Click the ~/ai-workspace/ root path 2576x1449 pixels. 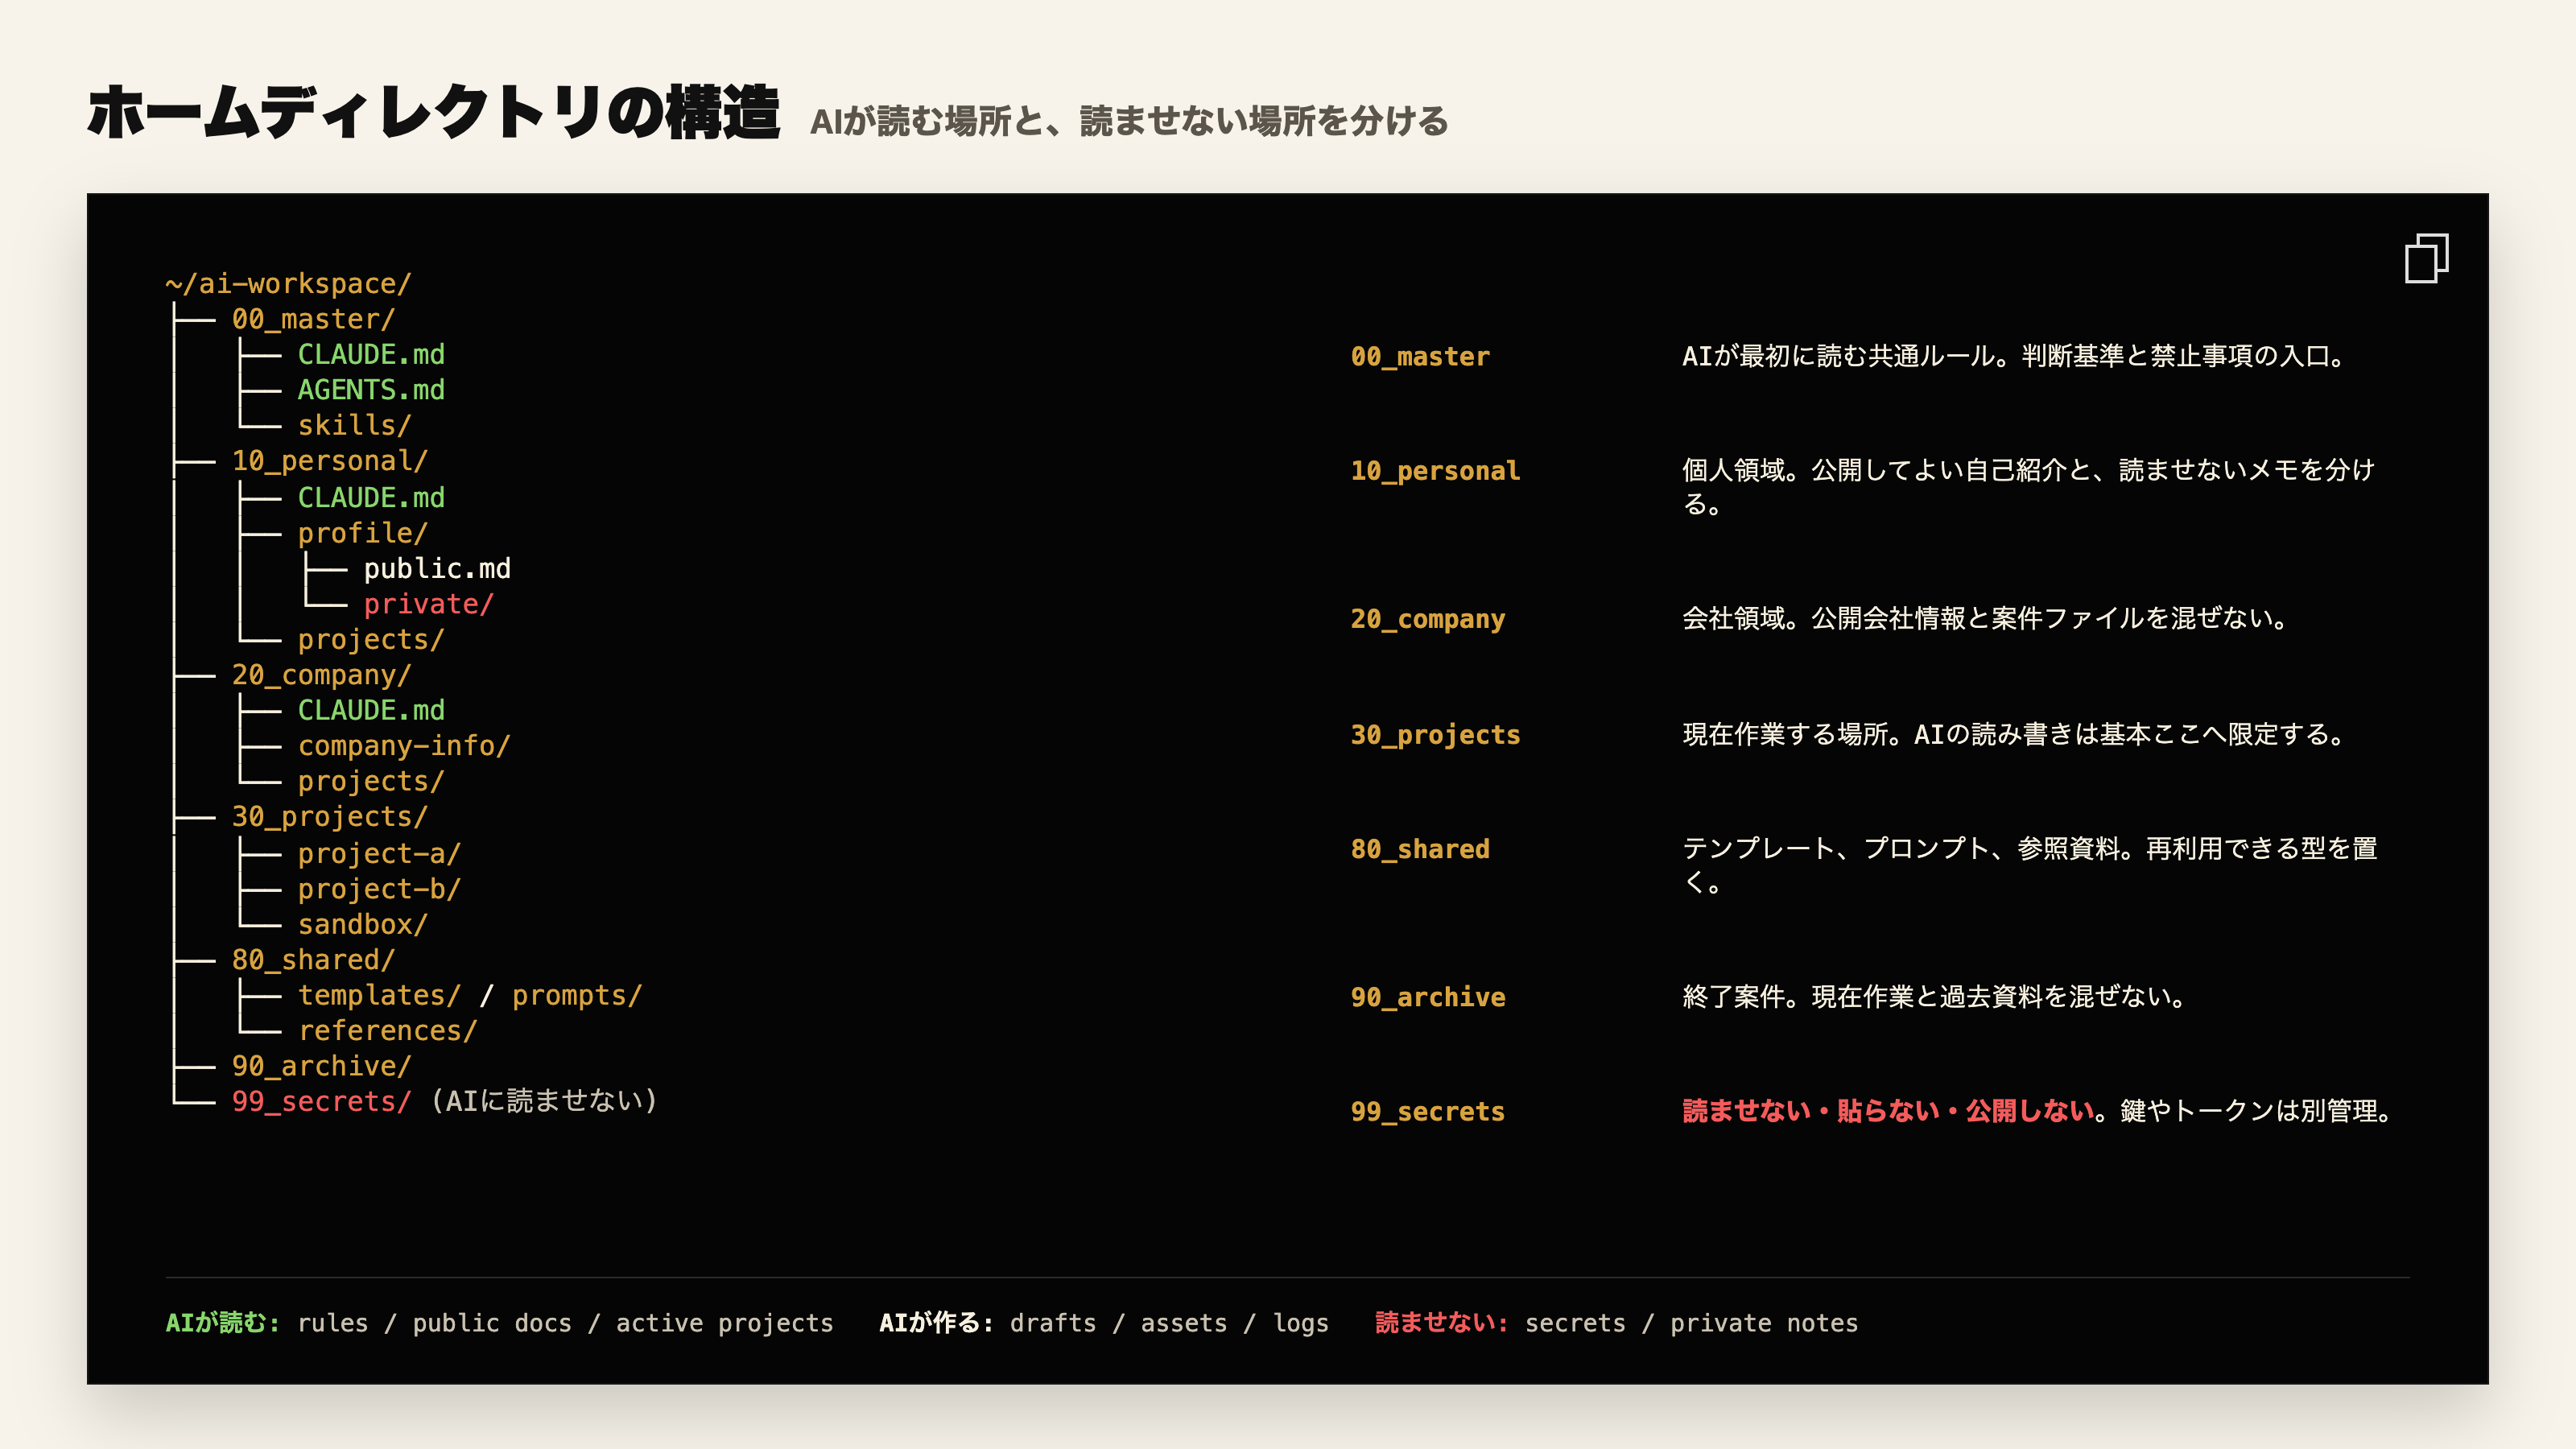pos(288,284)
